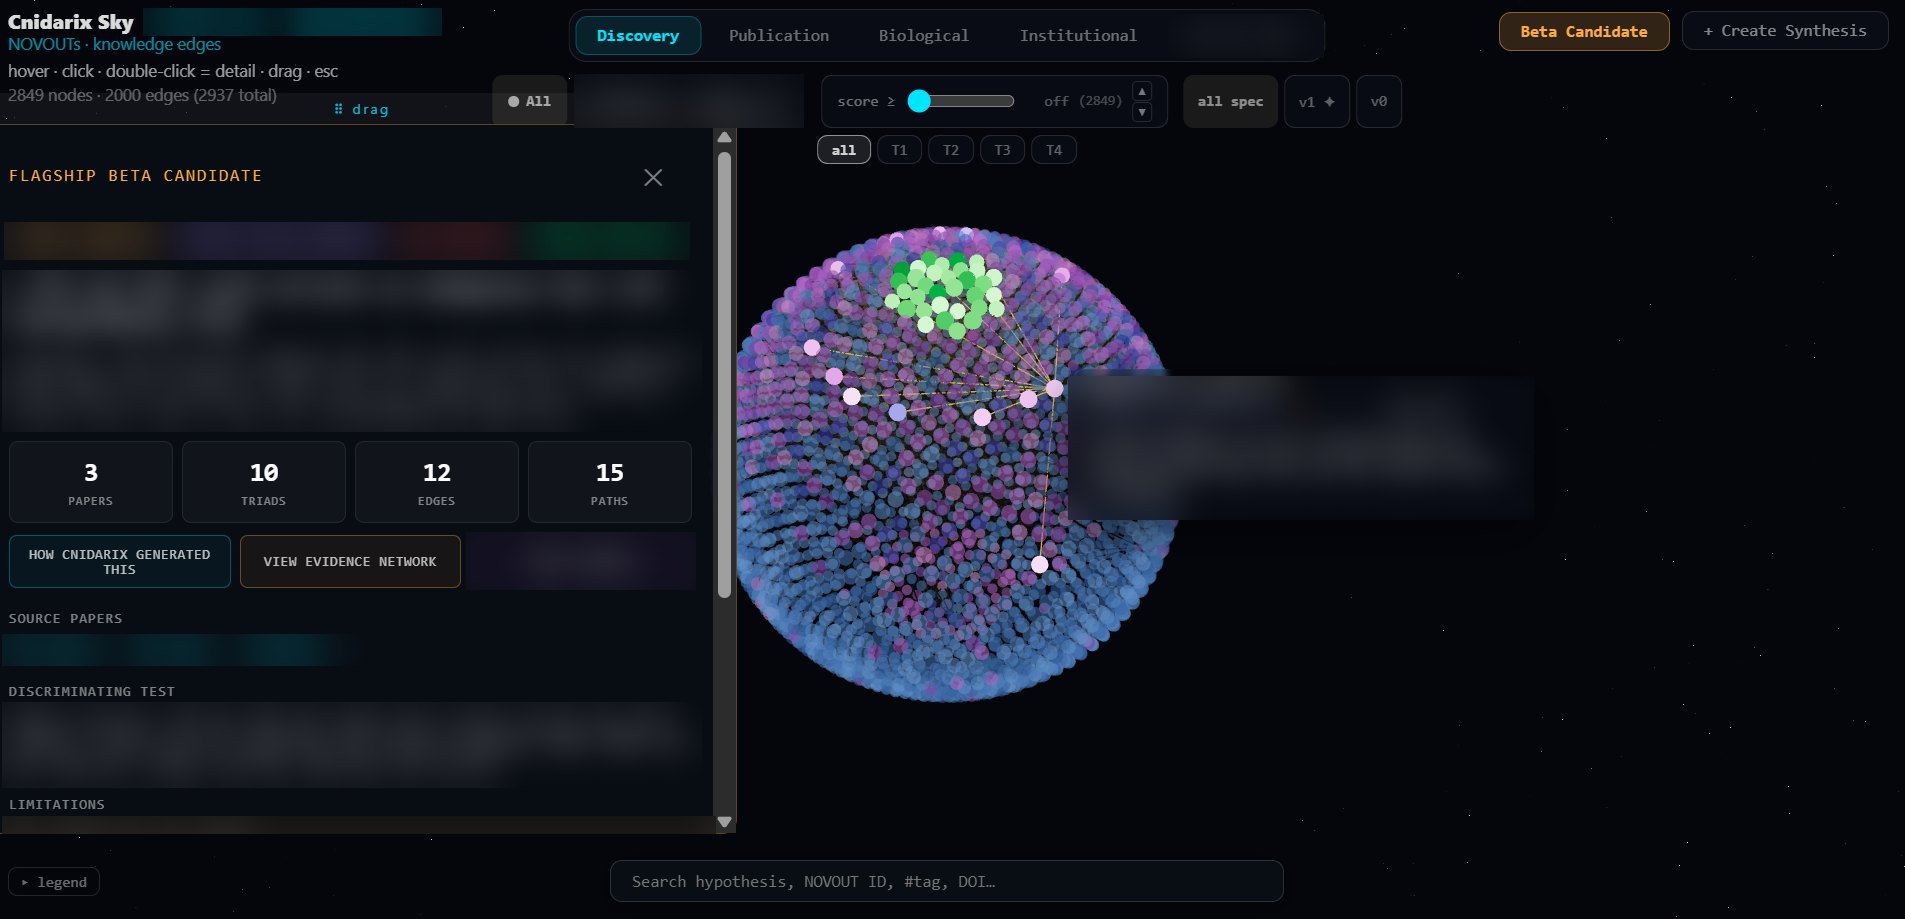Click the score stepper down arrow
The image size is (1905, 919).
point(1142,112)
